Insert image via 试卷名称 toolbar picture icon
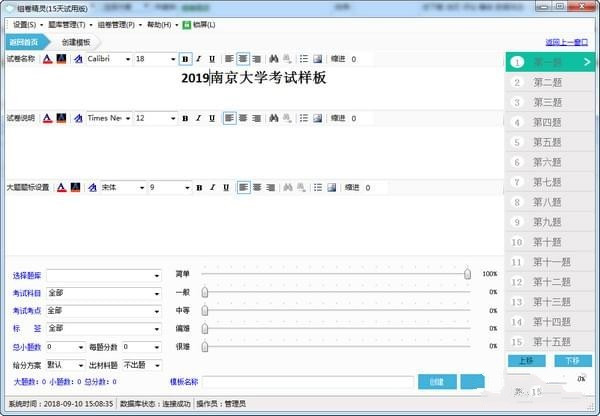The image size is (600, 416). 317,59
